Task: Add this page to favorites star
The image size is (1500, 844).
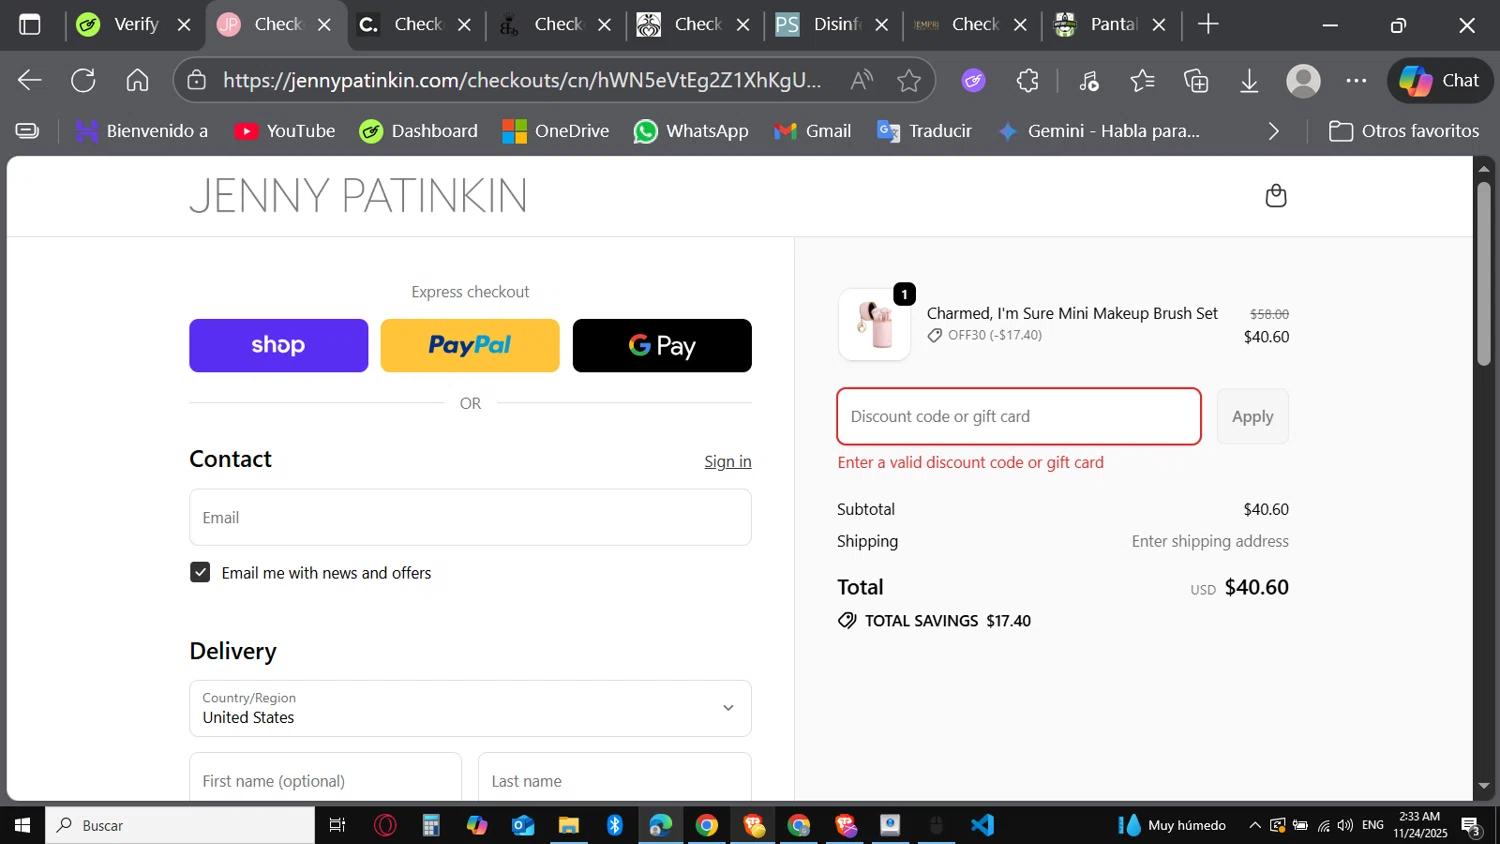Action: pyautogui.click(x=909, y=81)
